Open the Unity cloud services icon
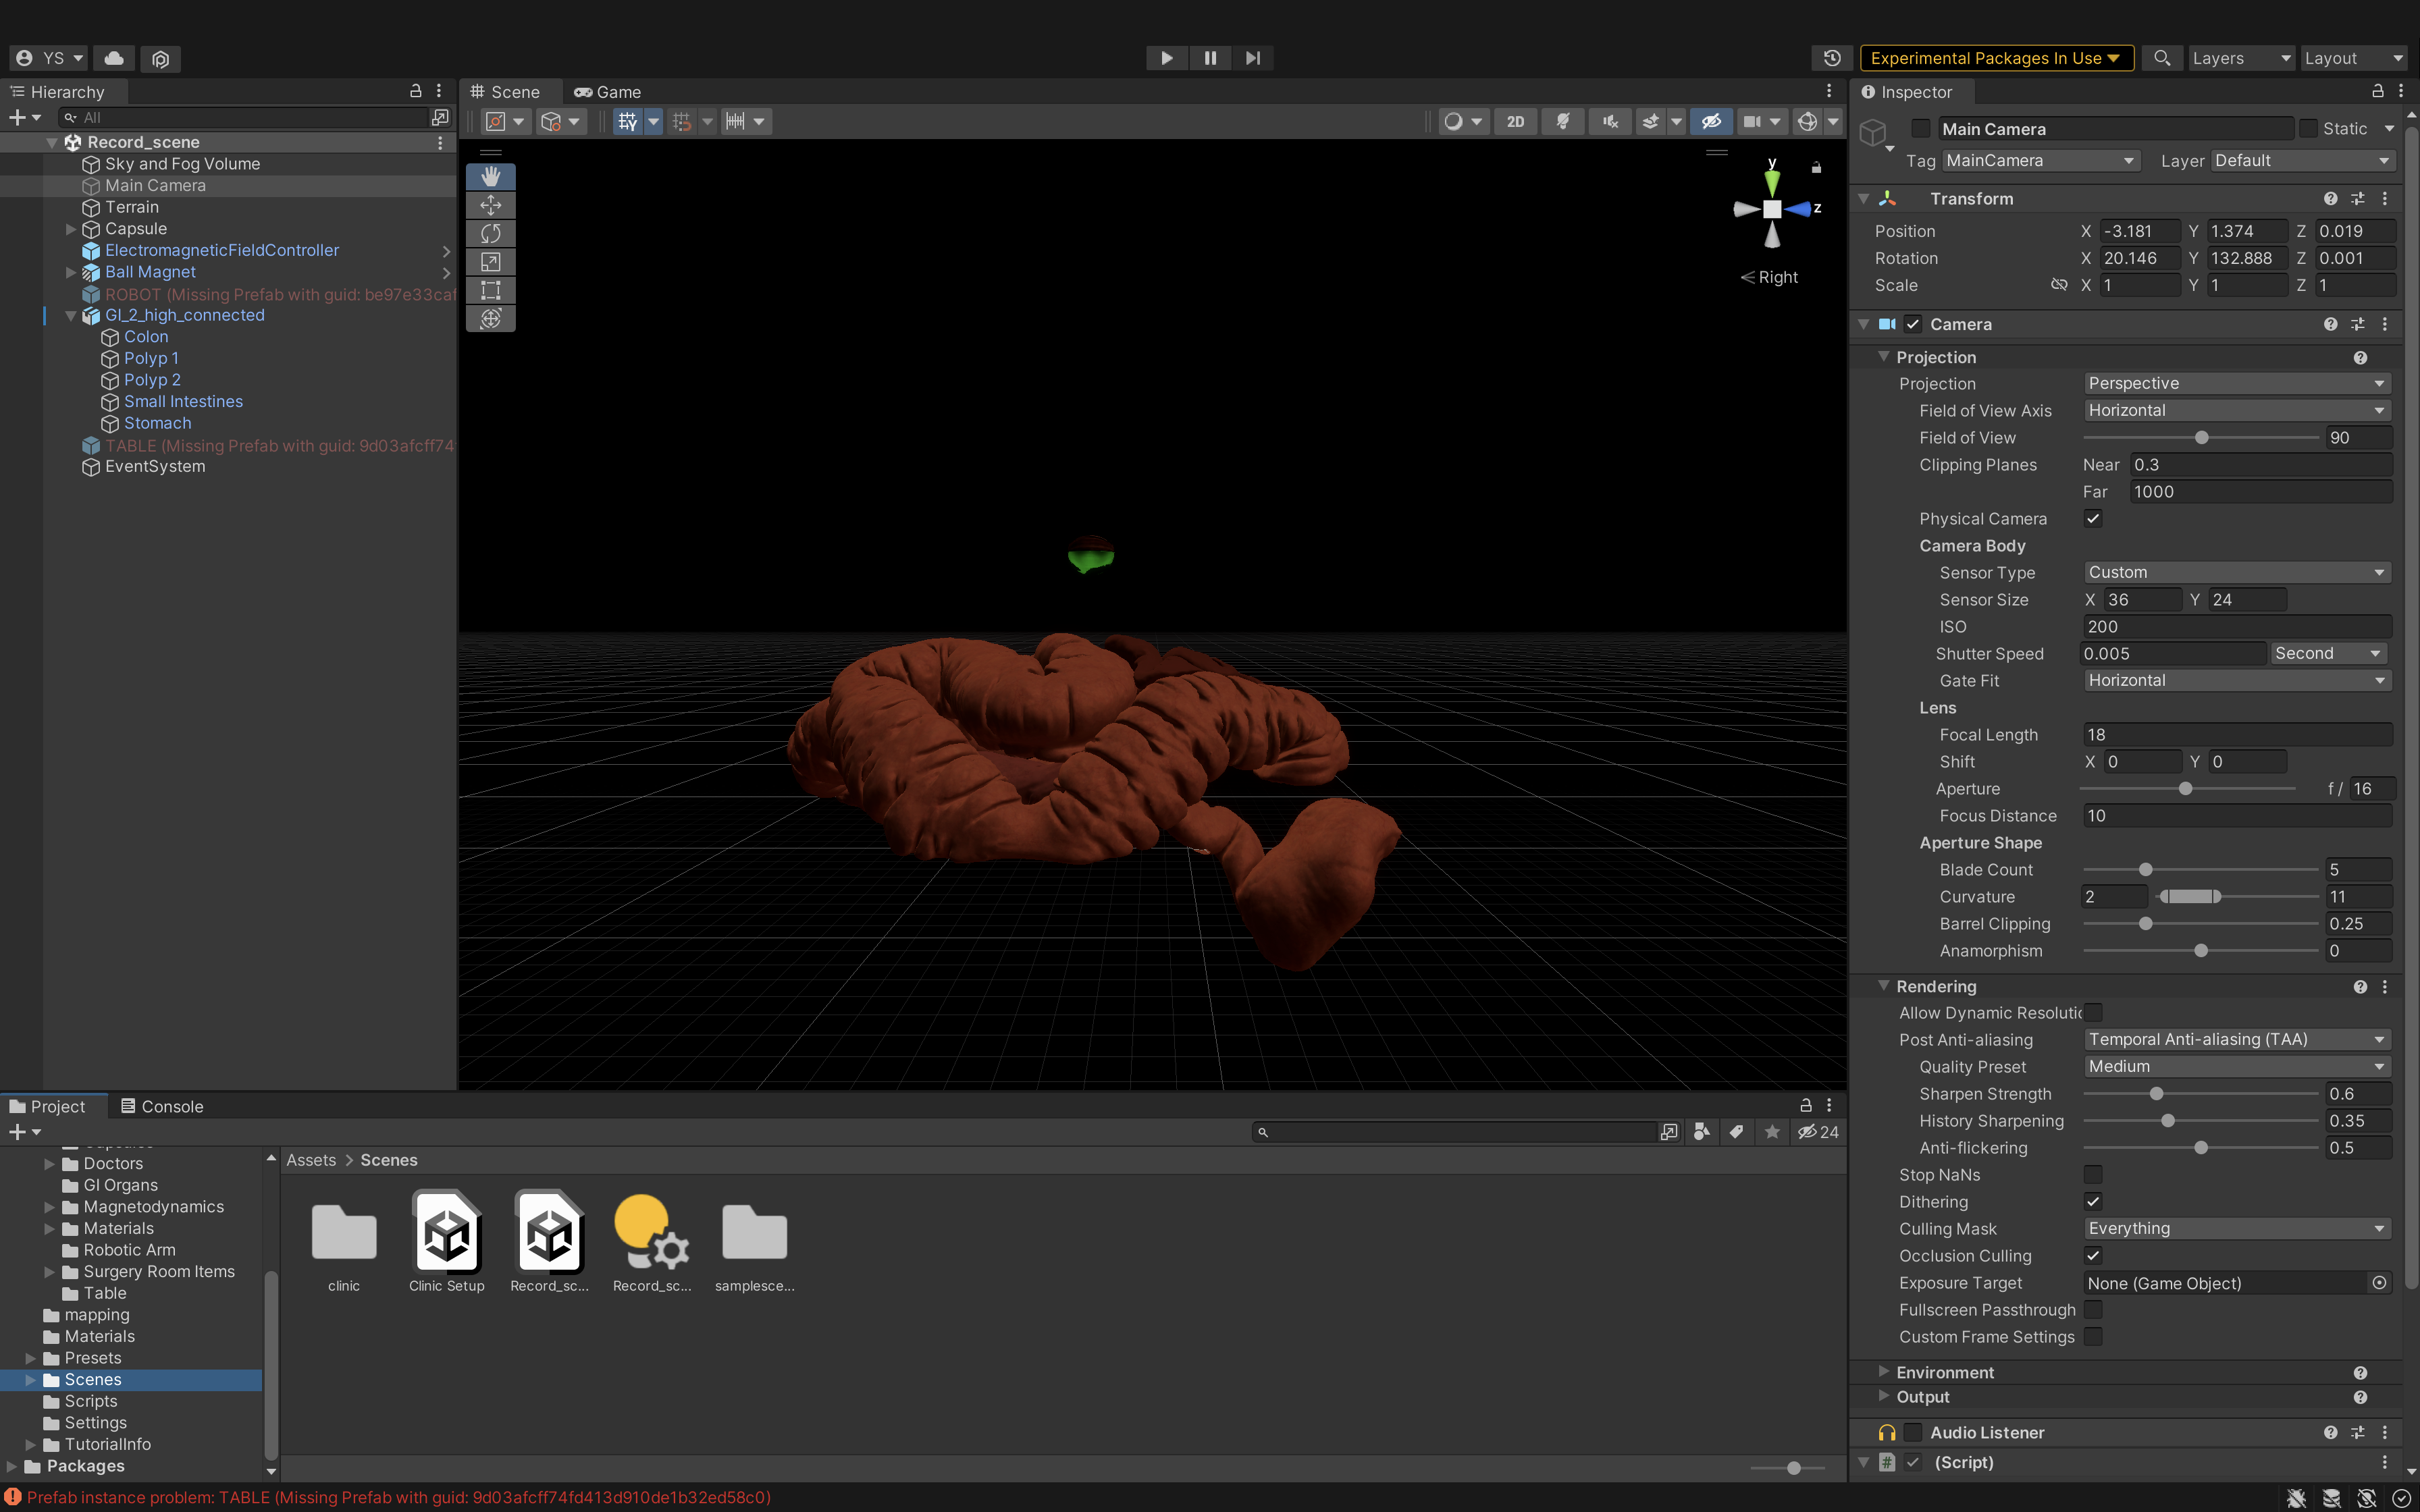 pos(113,58)
